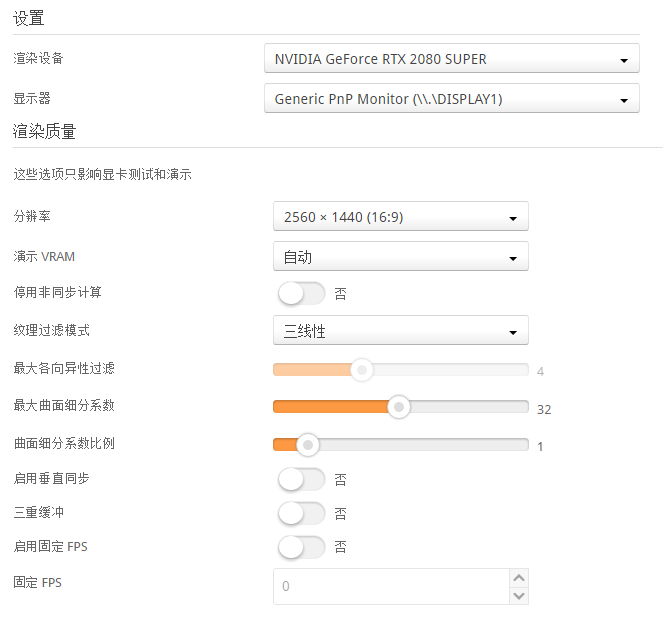Decrease 固定 FPS with down arrow
This screenshot has height=624, width=663.
click(518, 595)
